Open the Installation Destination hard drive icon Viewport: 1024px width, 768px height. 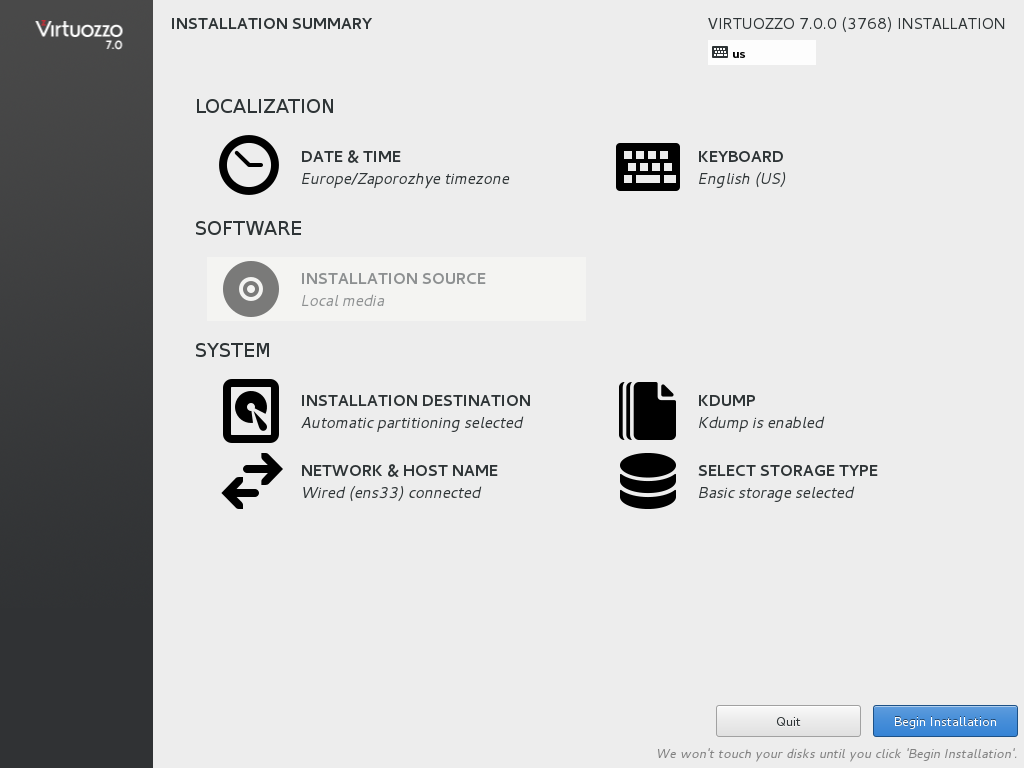[x=251, y=411]
